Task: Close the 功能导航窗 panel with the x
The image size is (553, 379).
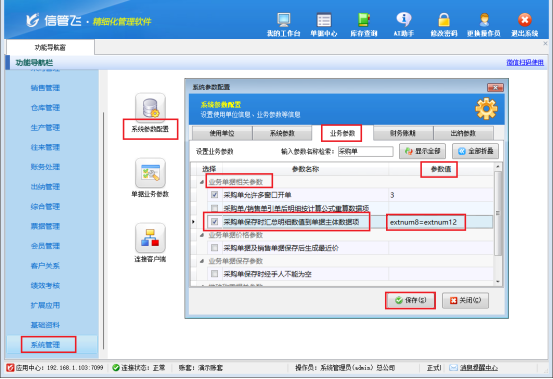Action: point(545,43)
